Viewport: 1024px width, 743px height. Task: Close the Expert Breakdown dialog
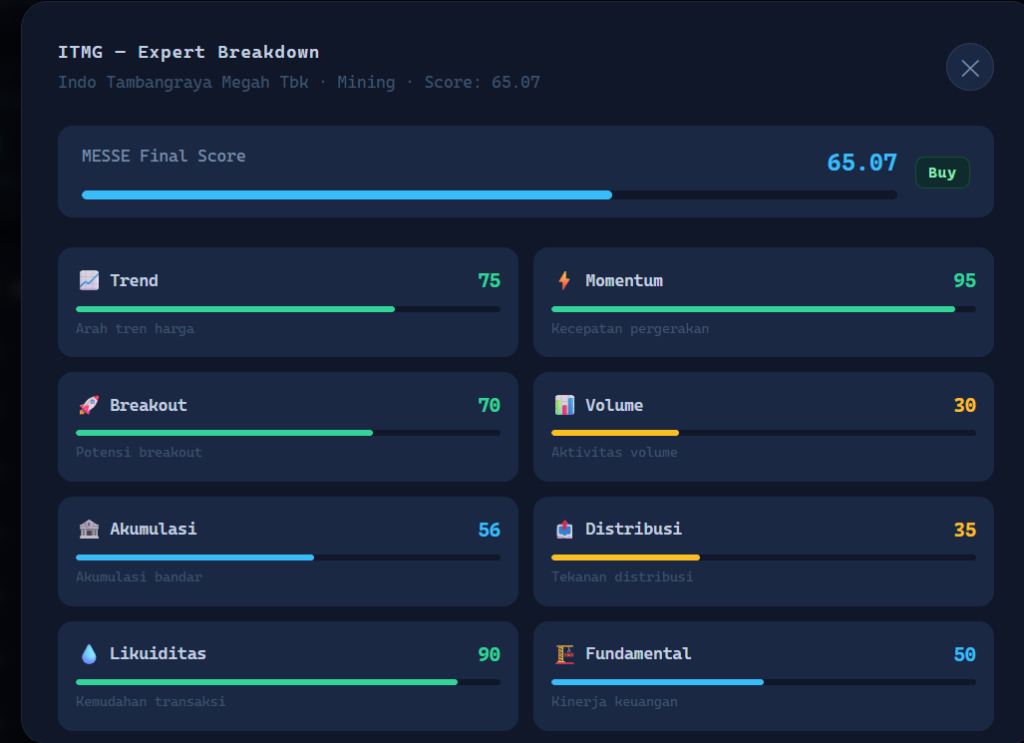pos(969,68)
